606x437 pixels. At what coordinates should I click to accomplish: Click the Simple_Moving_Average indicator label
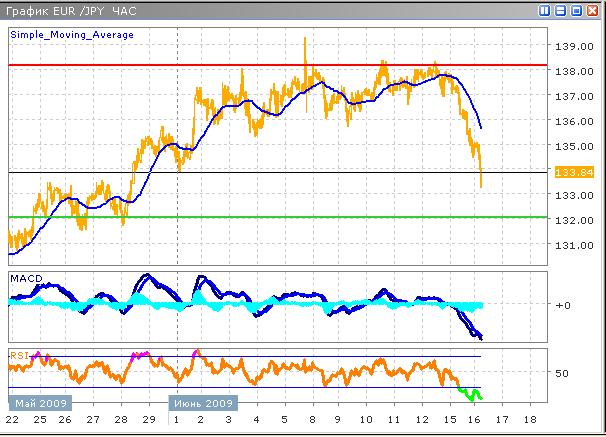pyautogui.click(x=71, y=34)
